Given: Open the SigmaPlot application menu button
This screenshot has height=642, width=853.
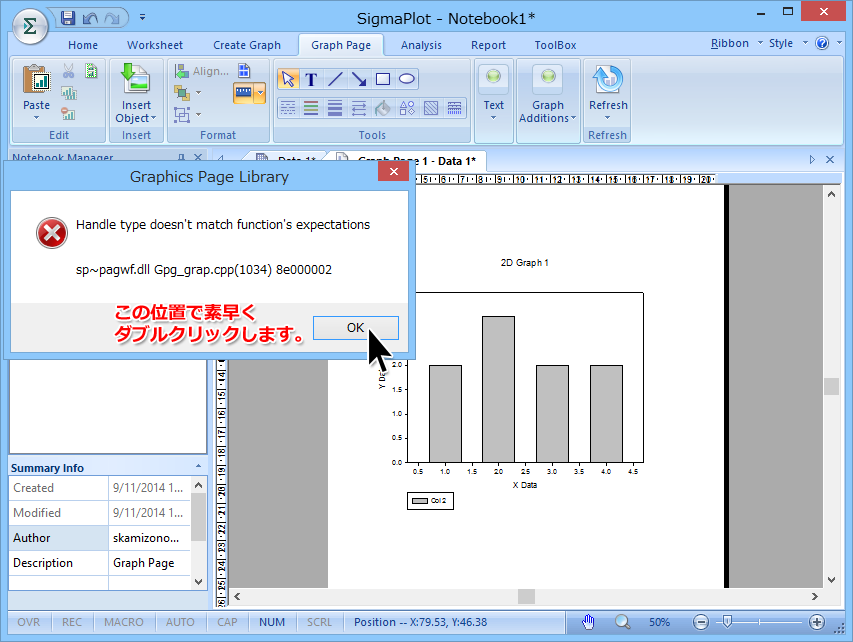Looking at the screenshot, I should coord(30,26).
